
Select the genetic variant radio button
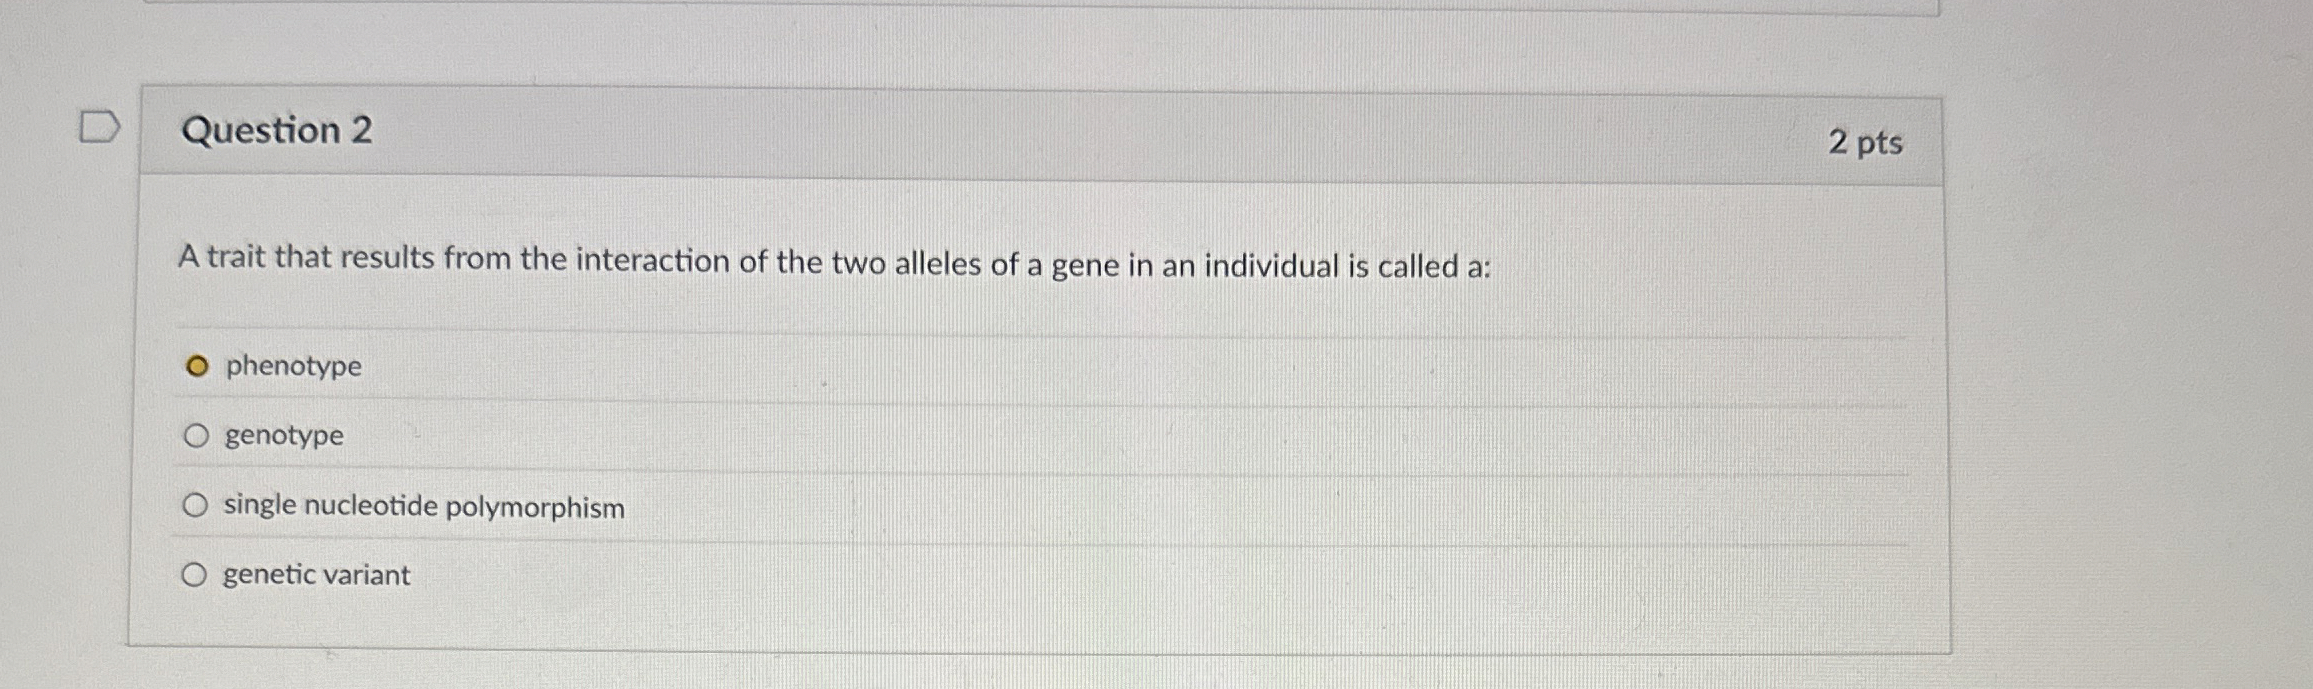point(197,573)
